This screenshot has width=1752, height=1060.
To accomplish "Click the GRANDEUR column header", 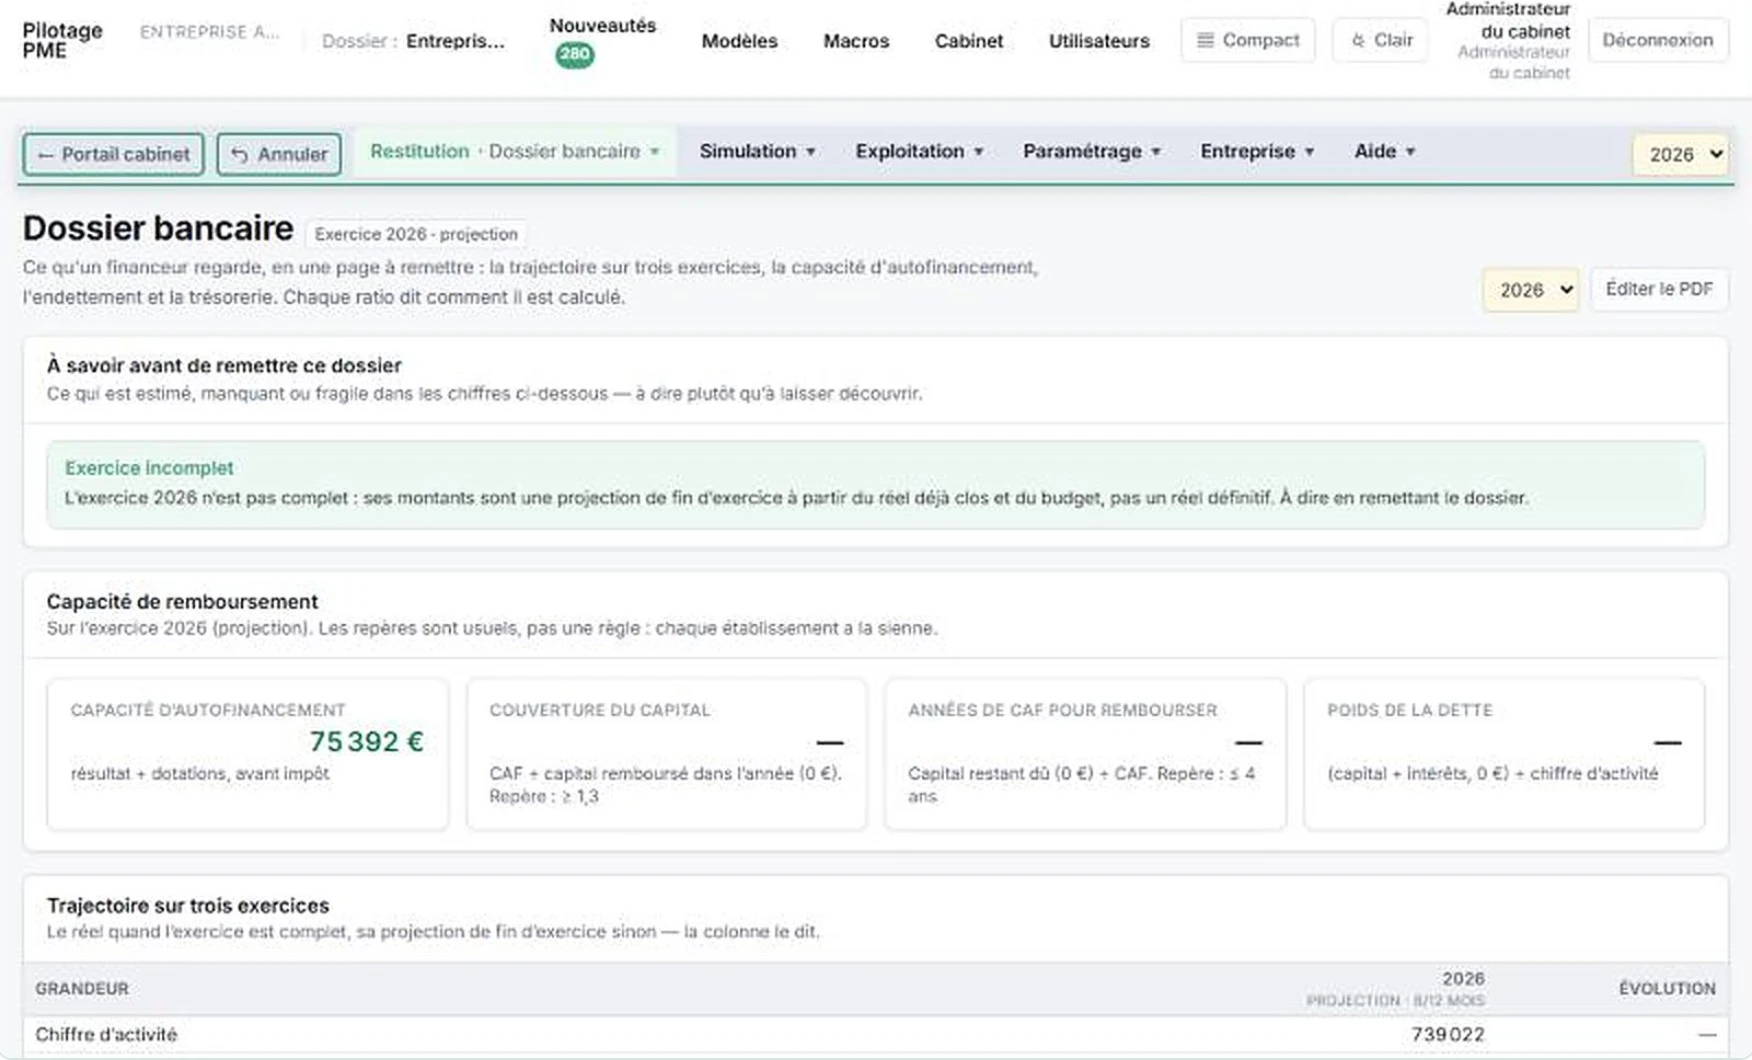I will tap(82, 988).
